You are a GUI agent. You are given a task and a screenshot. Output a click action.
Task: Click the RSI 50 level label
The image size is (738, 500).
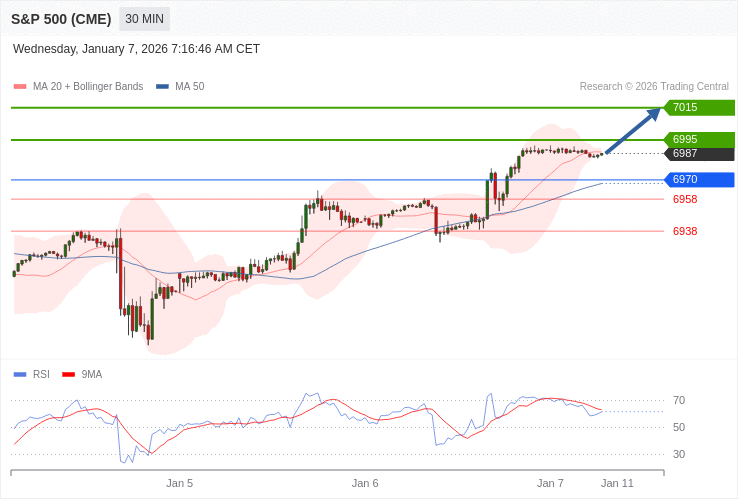(x=679, y=427)
